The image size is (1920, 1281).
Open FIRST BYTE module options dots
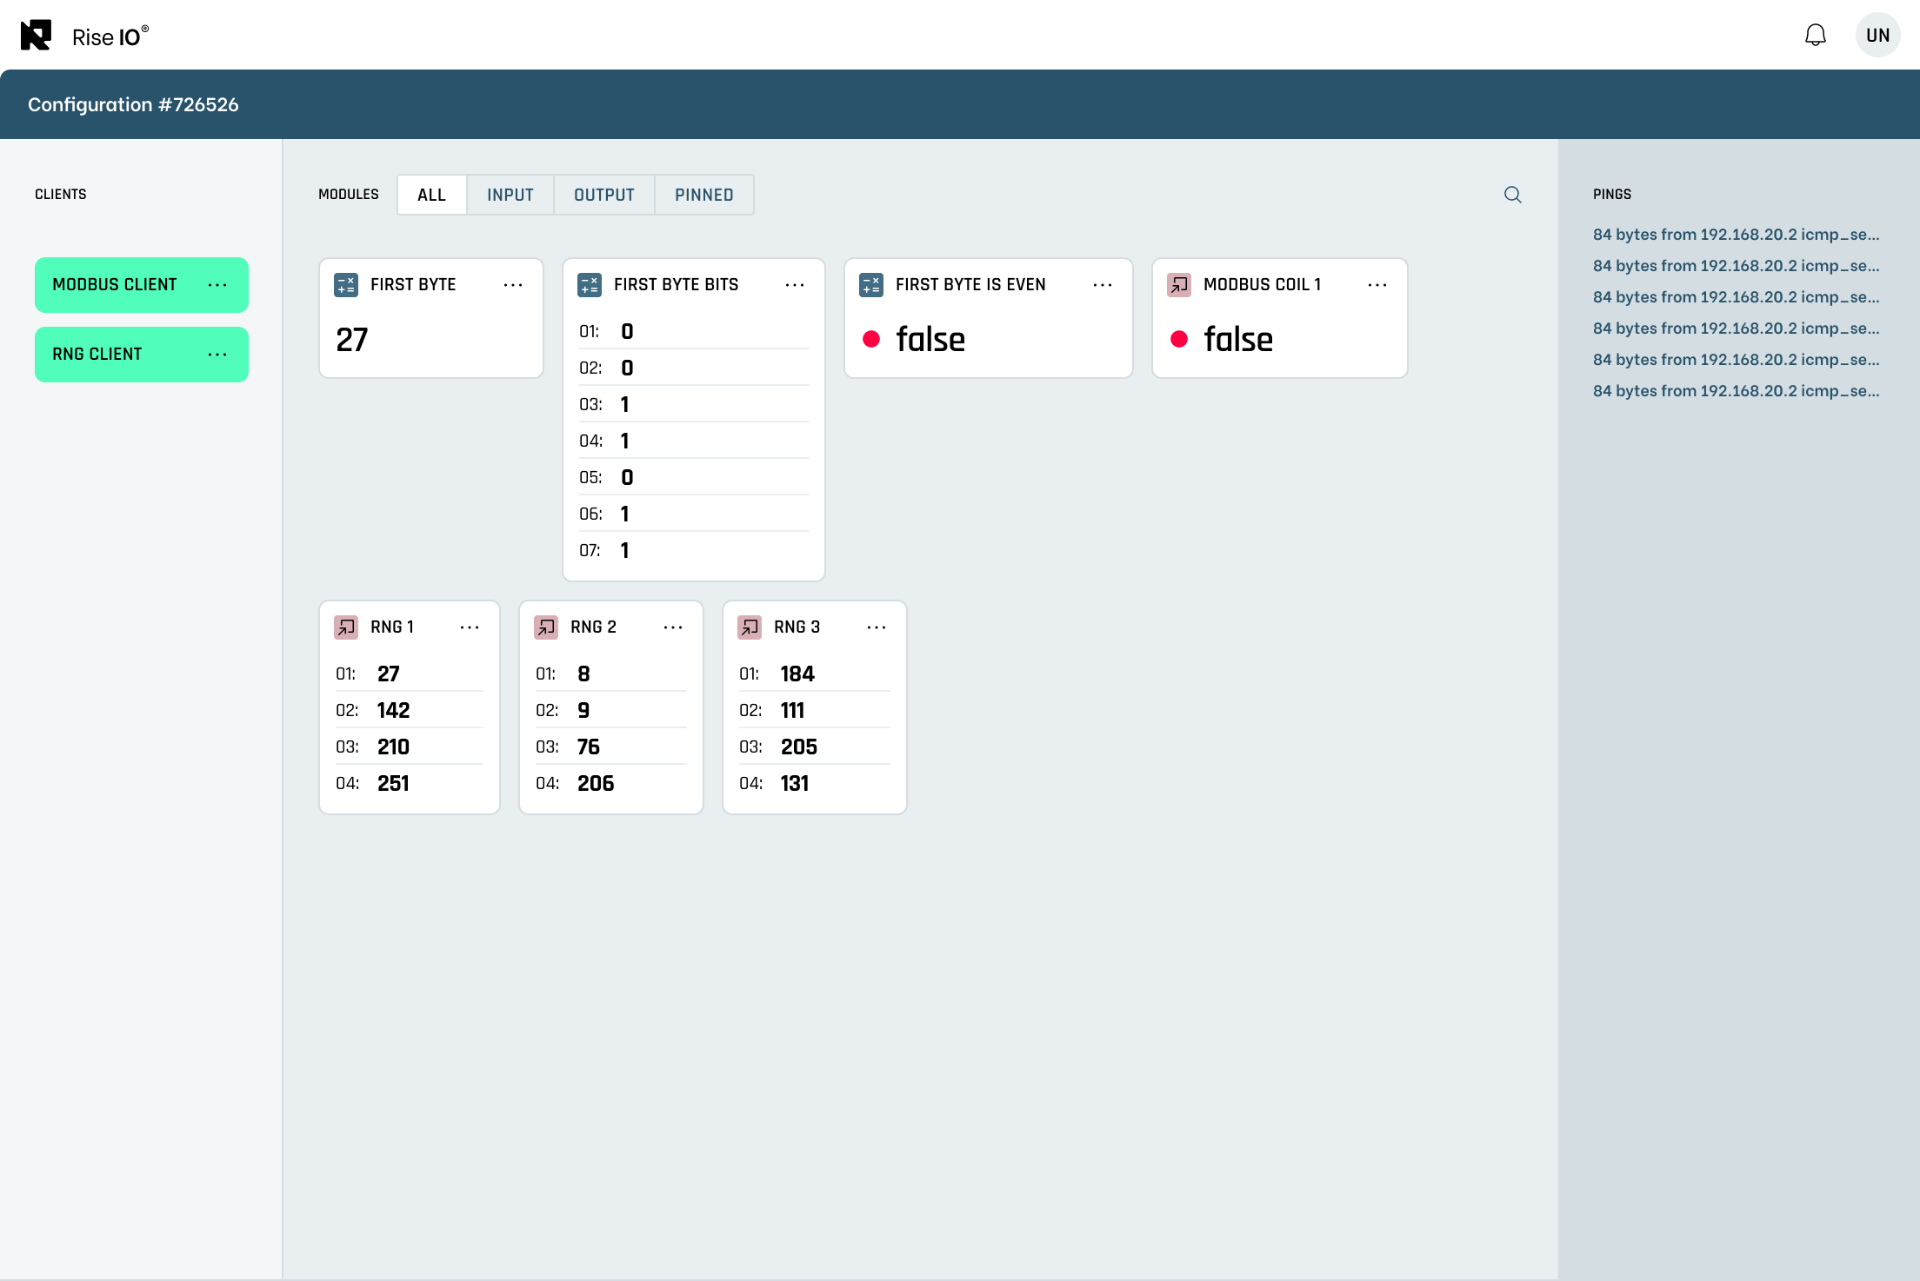pos(513,285)
